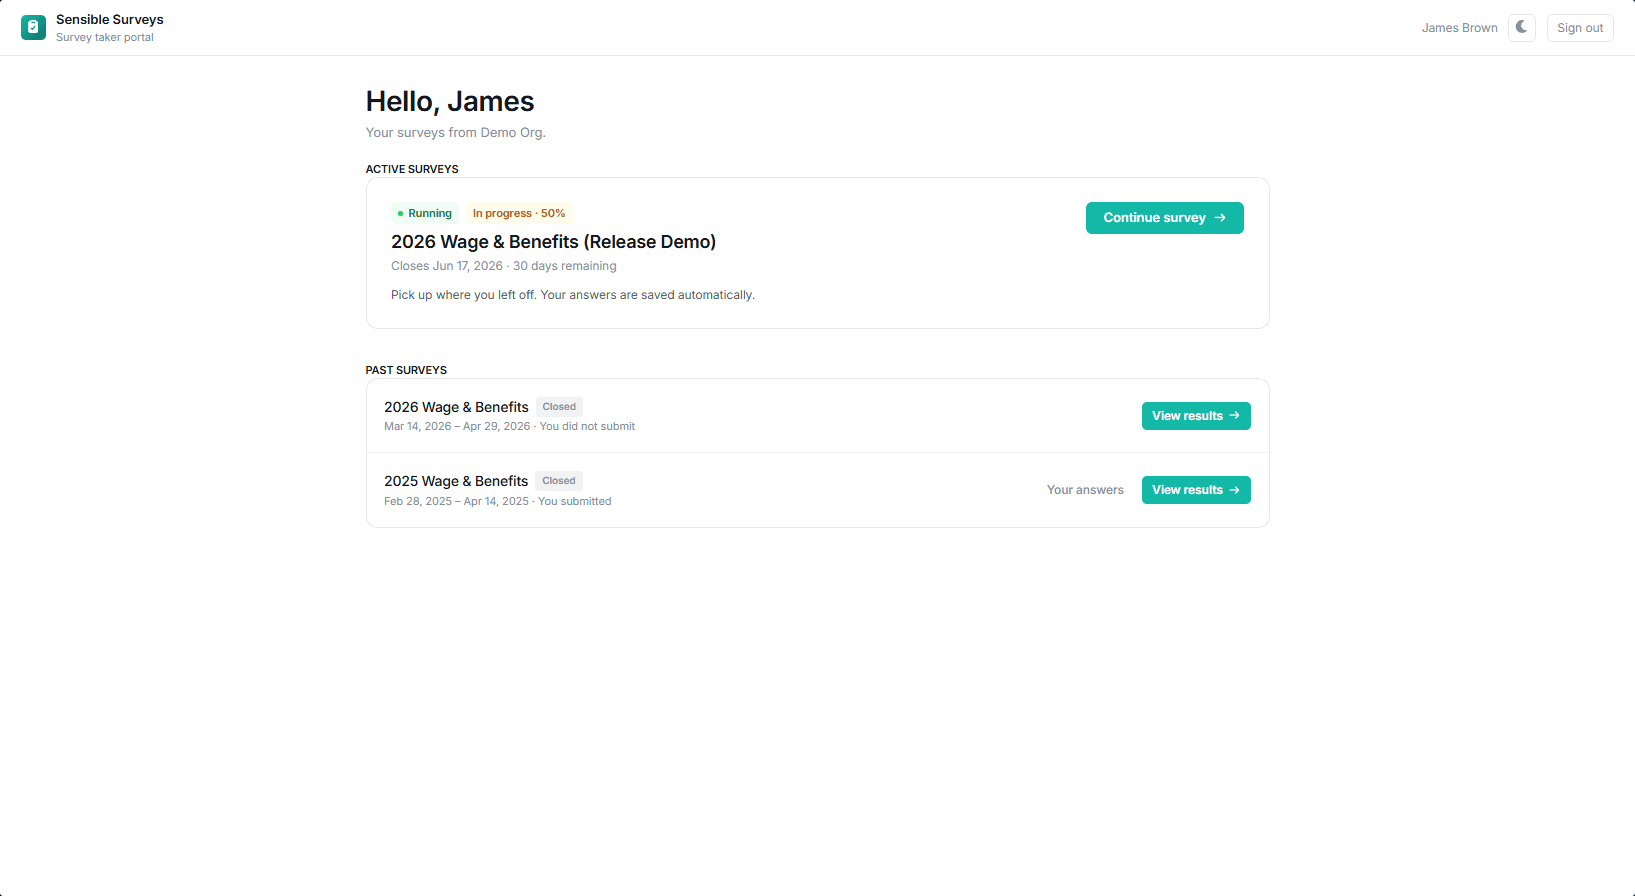Click the ACTIVE SURVEYS section label
Image resolution: width=1635 pixels, height=896 pixels.
412,169
